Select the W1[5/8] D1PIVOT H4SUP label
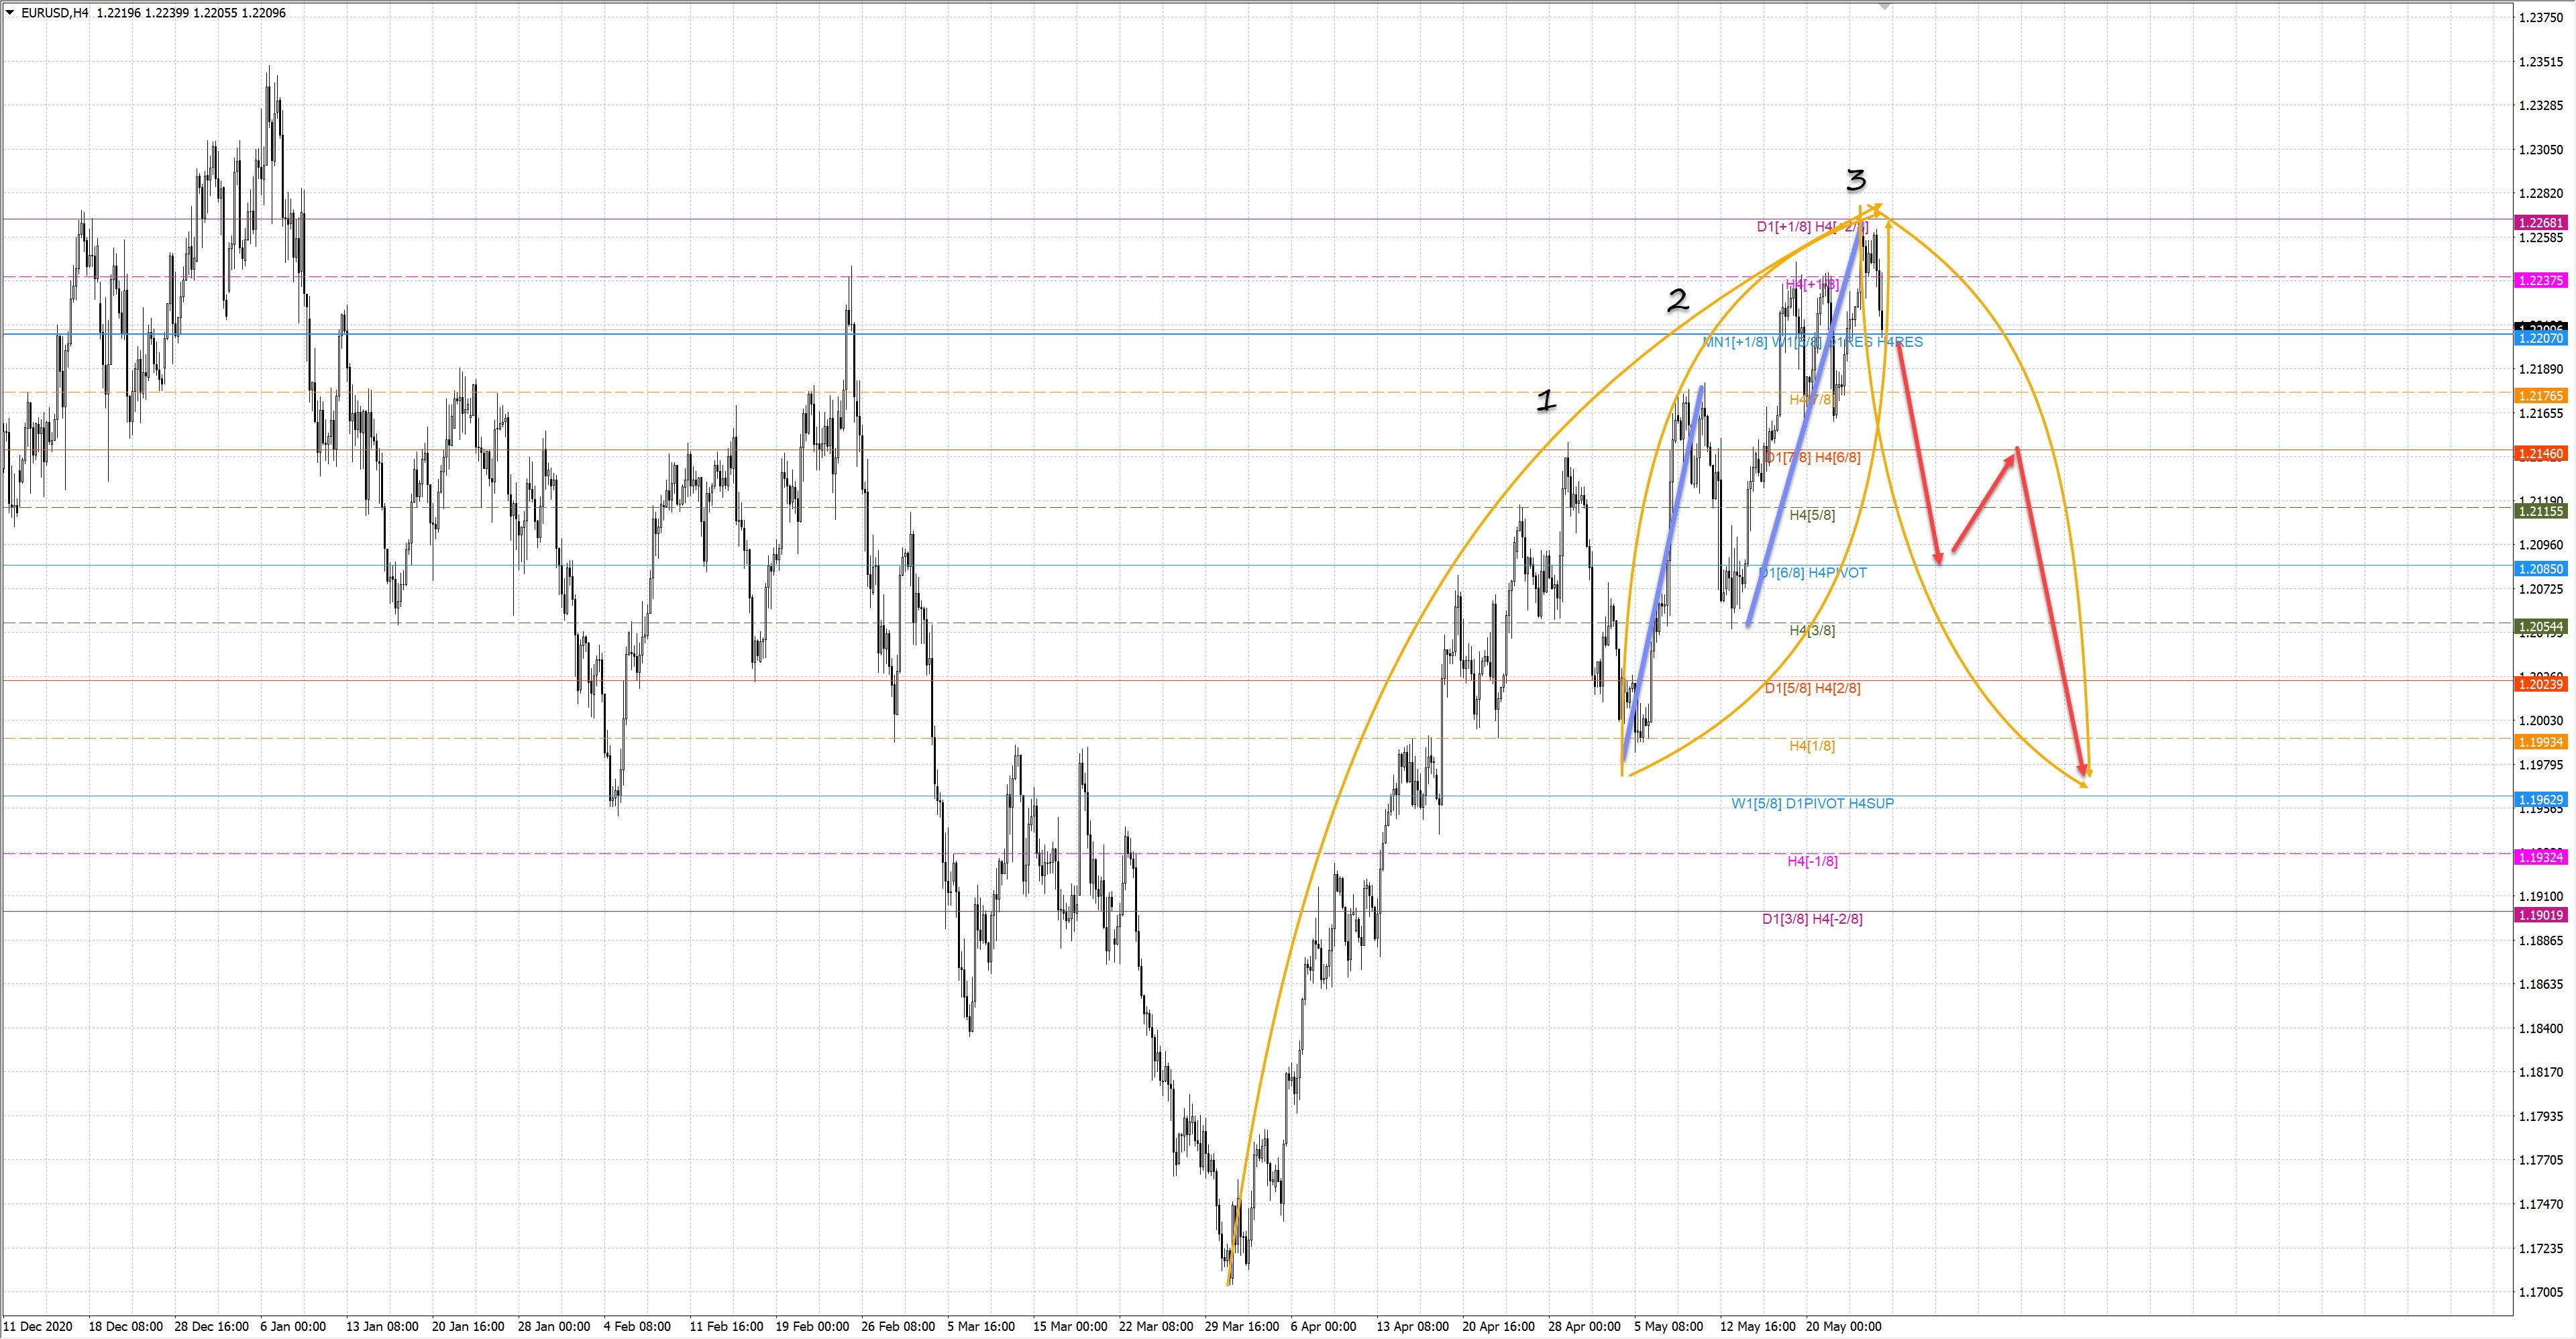The height and width of the screenshot is (1339, 2576). click(x=1812, y=803)
